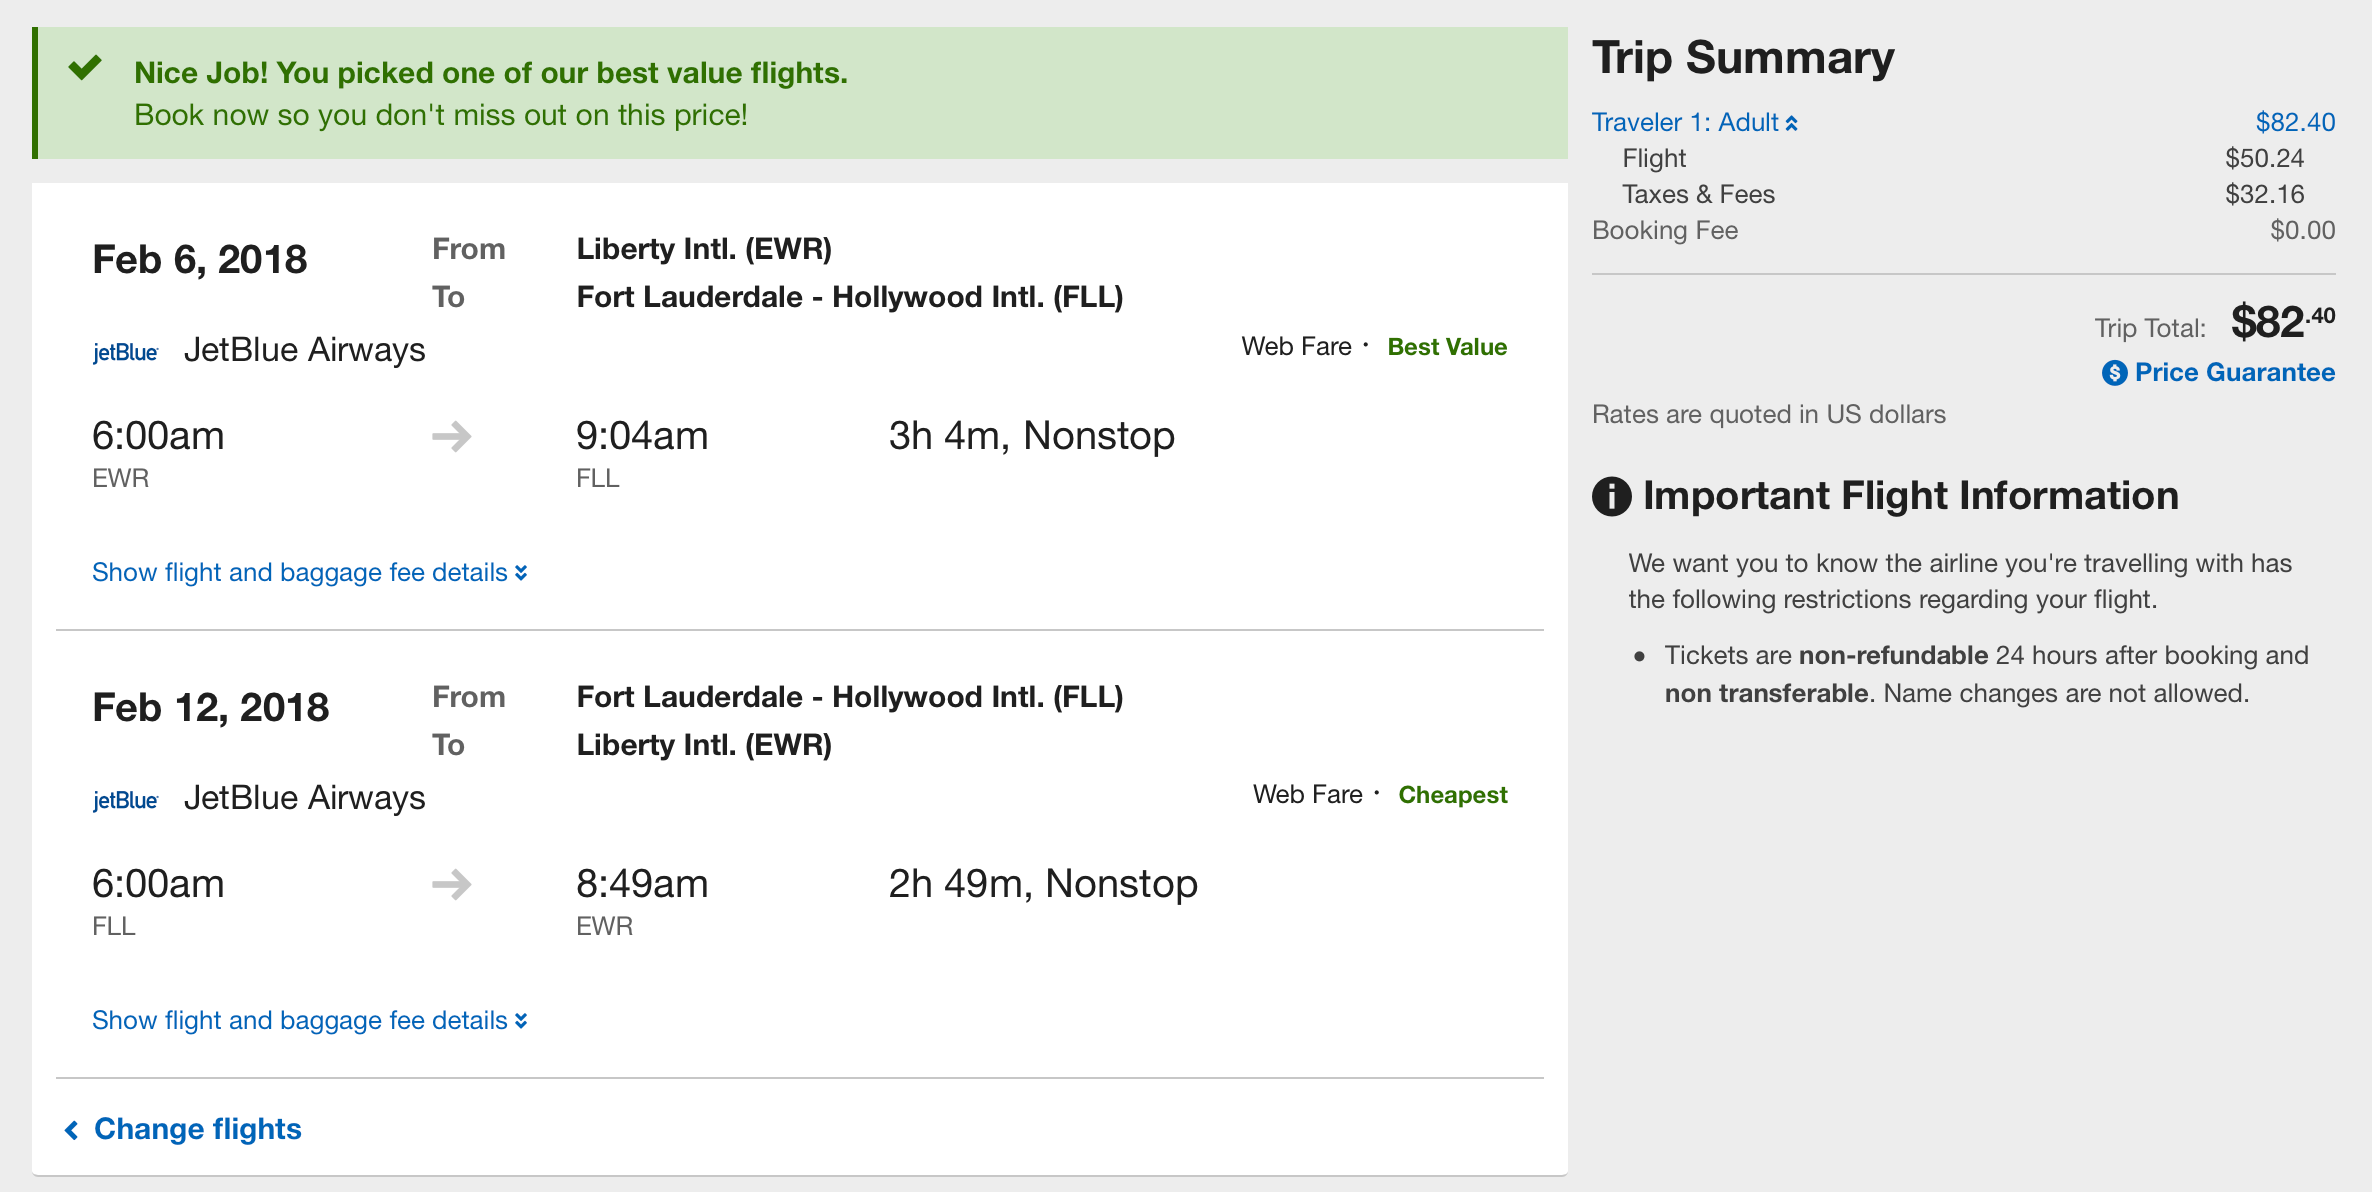
Task: Click the back chevron beside Change flights
Action: pos(72,1130)
